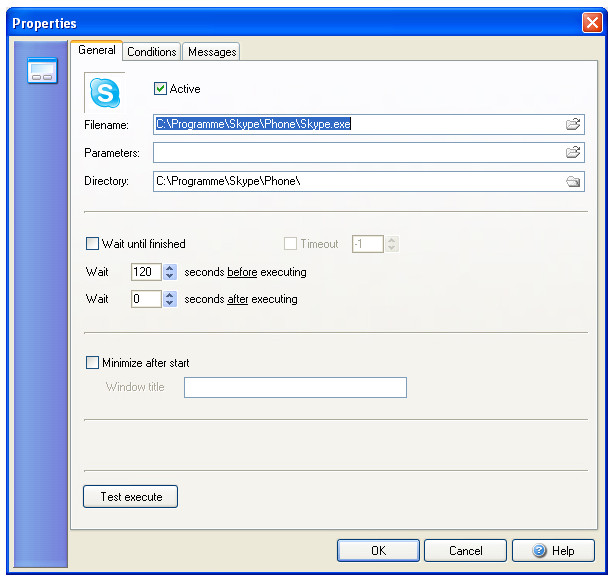This screenshot has width=613, height=581.
Task: Click the Window title input field
Action: pyautogui.click(x=296, y=387)
